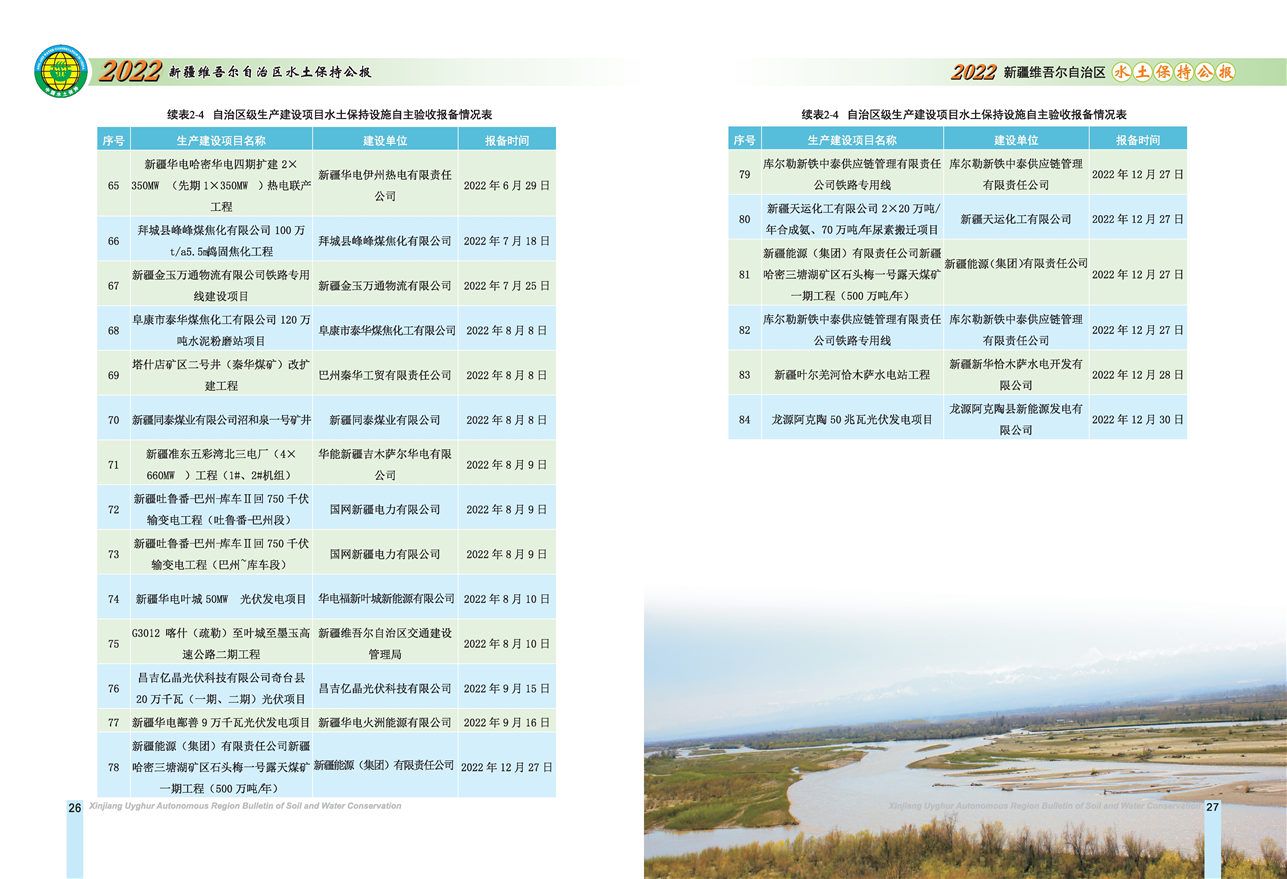The width and height of the screenshot is (1287, 879).
Task: Select the date '2022 年 7 月 25 日'
Action: (x=507, y=286)
